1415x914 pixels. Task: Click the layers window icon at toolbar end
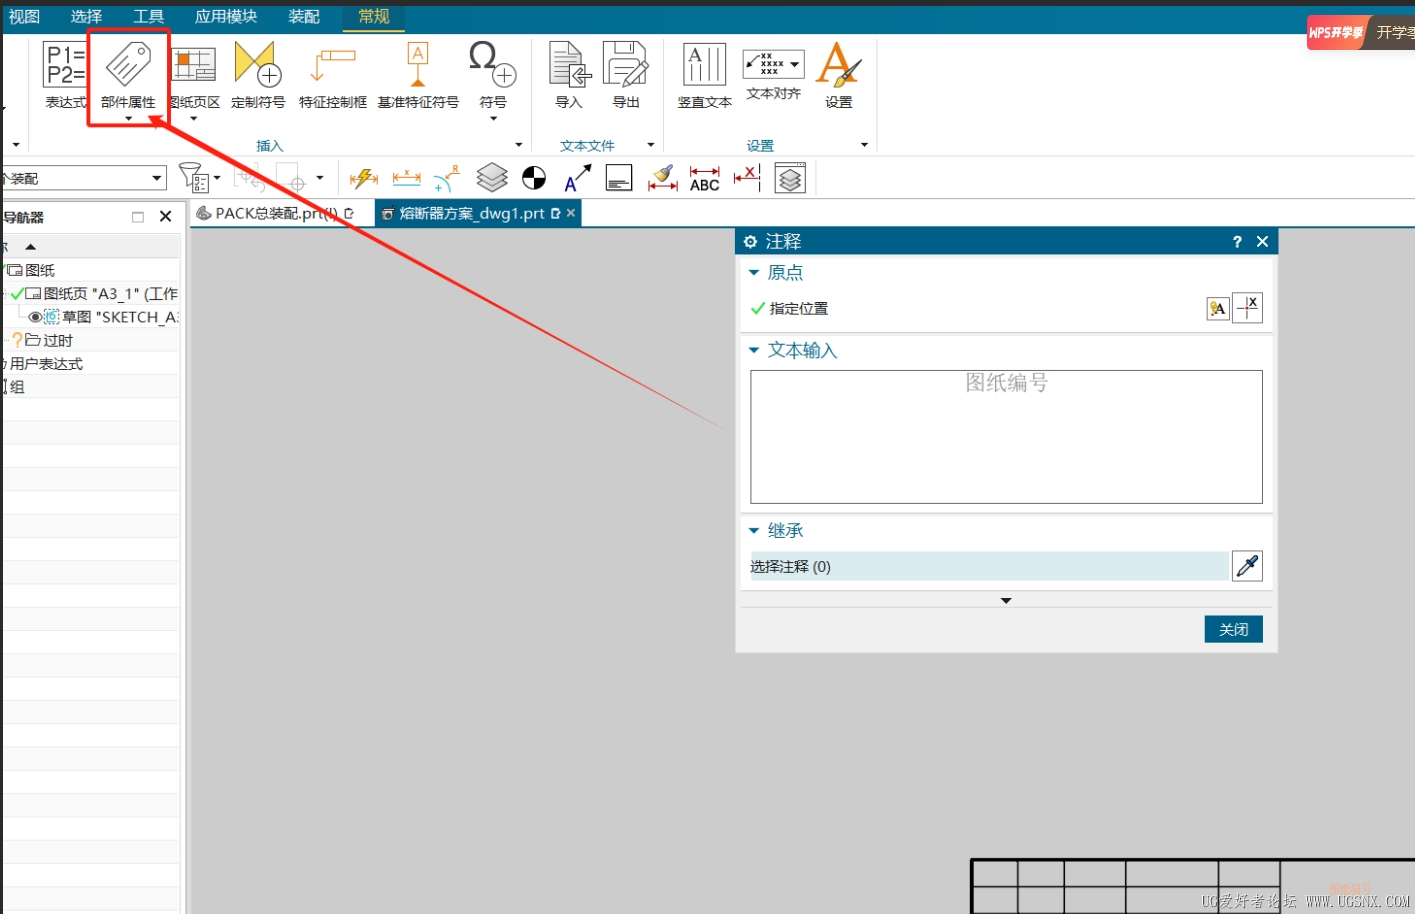(790, 178)
